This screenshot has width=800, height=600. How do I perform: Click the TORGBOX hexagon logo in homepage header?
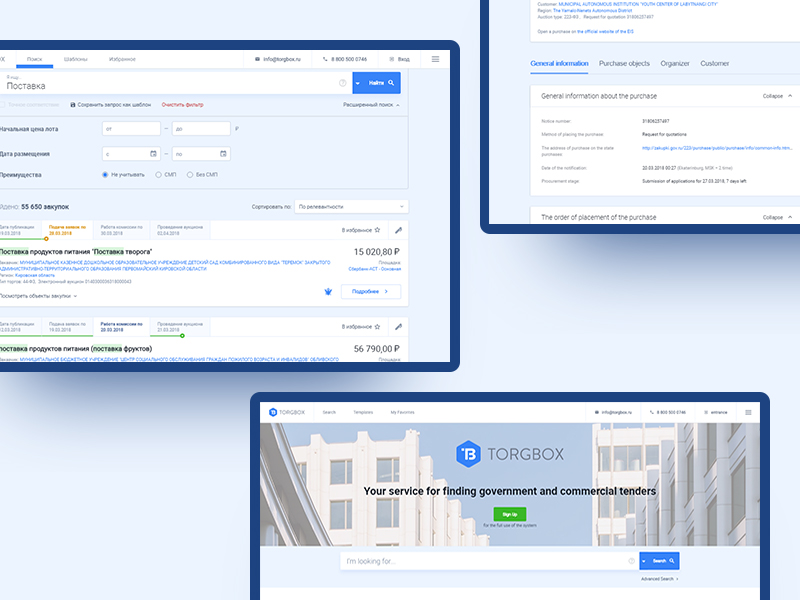273,411
